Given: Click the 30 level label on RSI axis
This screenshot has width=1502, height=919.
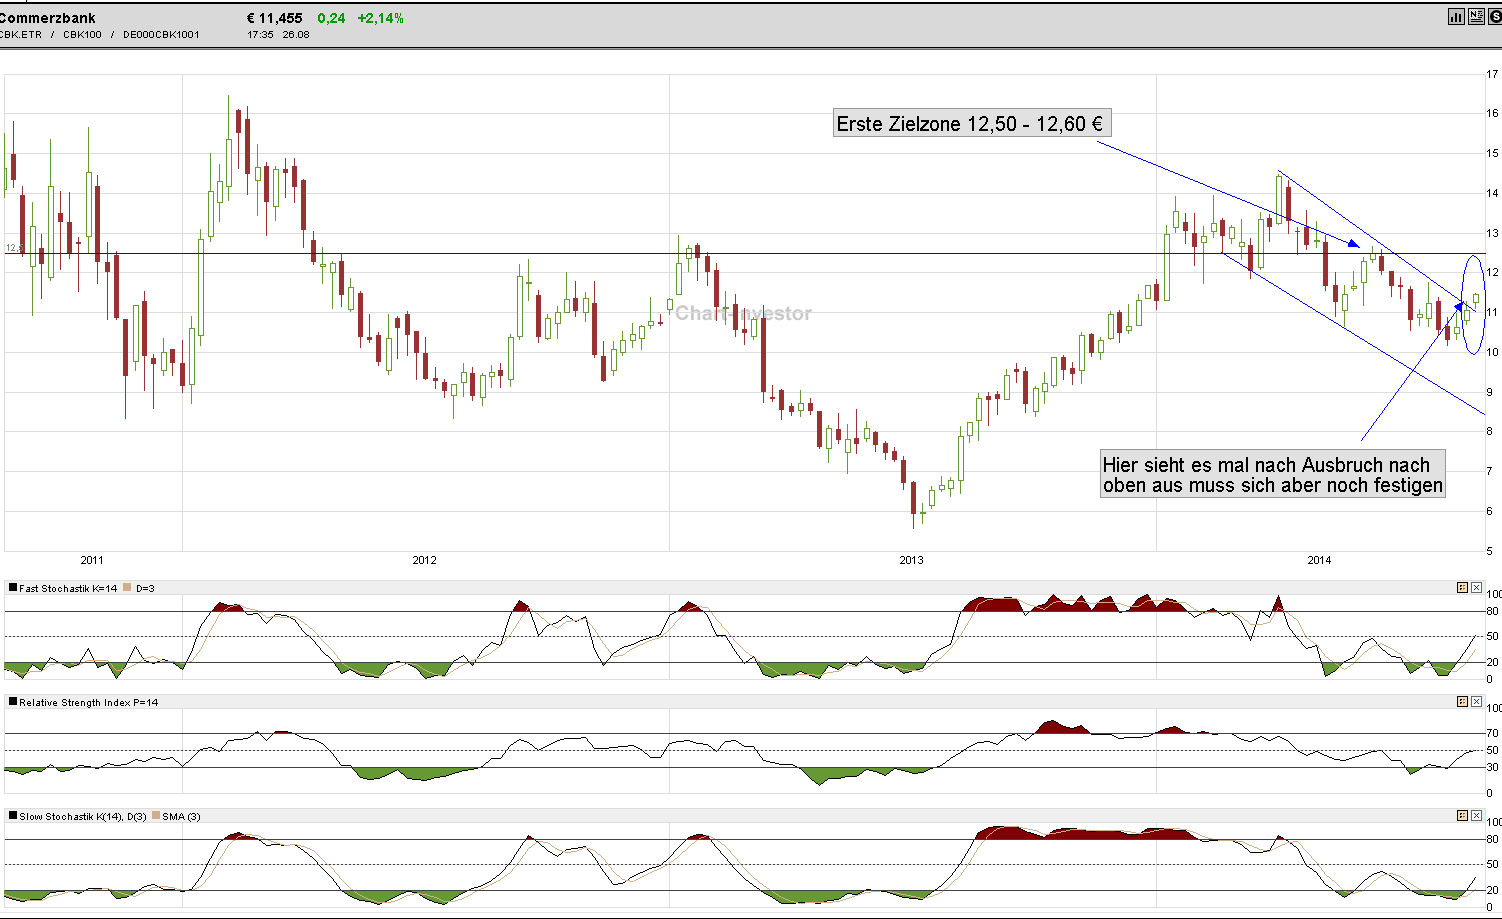Looking at the screenshot, I should (1493, 767).
